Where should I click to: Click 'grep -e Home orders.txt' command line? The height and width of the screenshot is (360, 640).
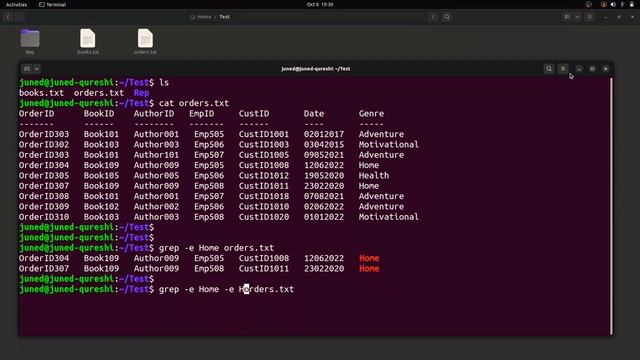coord(216,248)
